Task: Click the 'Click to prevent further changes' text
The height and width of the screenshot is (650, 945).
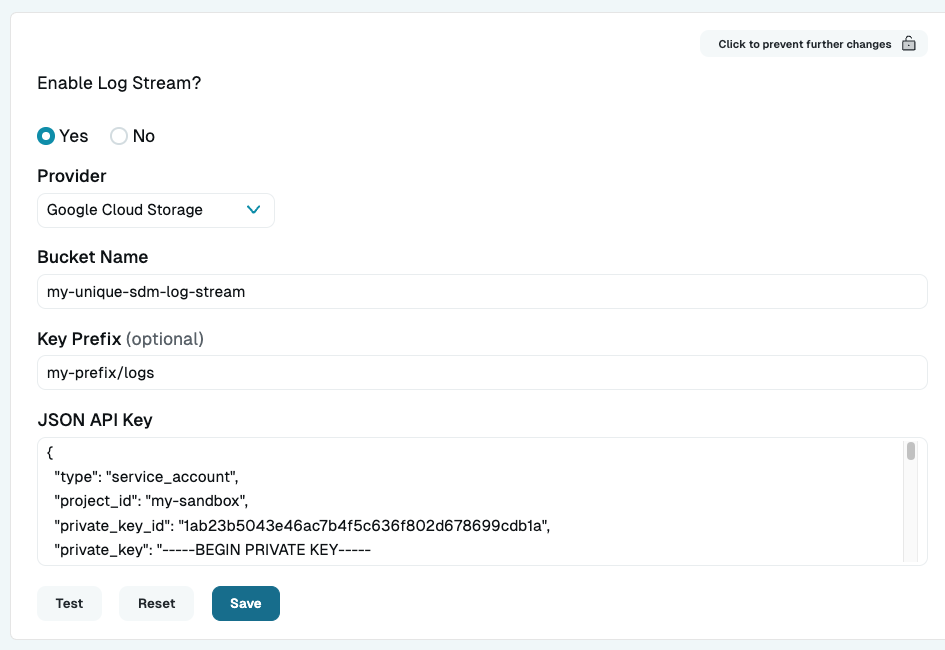Action: [x=804, y=44]
